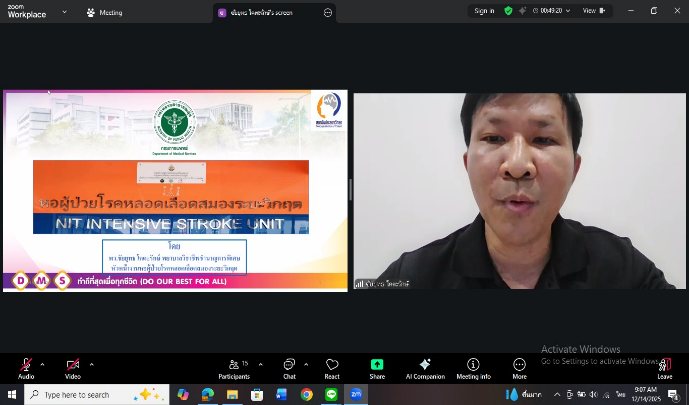The height and width of the screenshot is (405, 689).
Task: Click the green Share screen button
Action: click(x=377, y=369)
